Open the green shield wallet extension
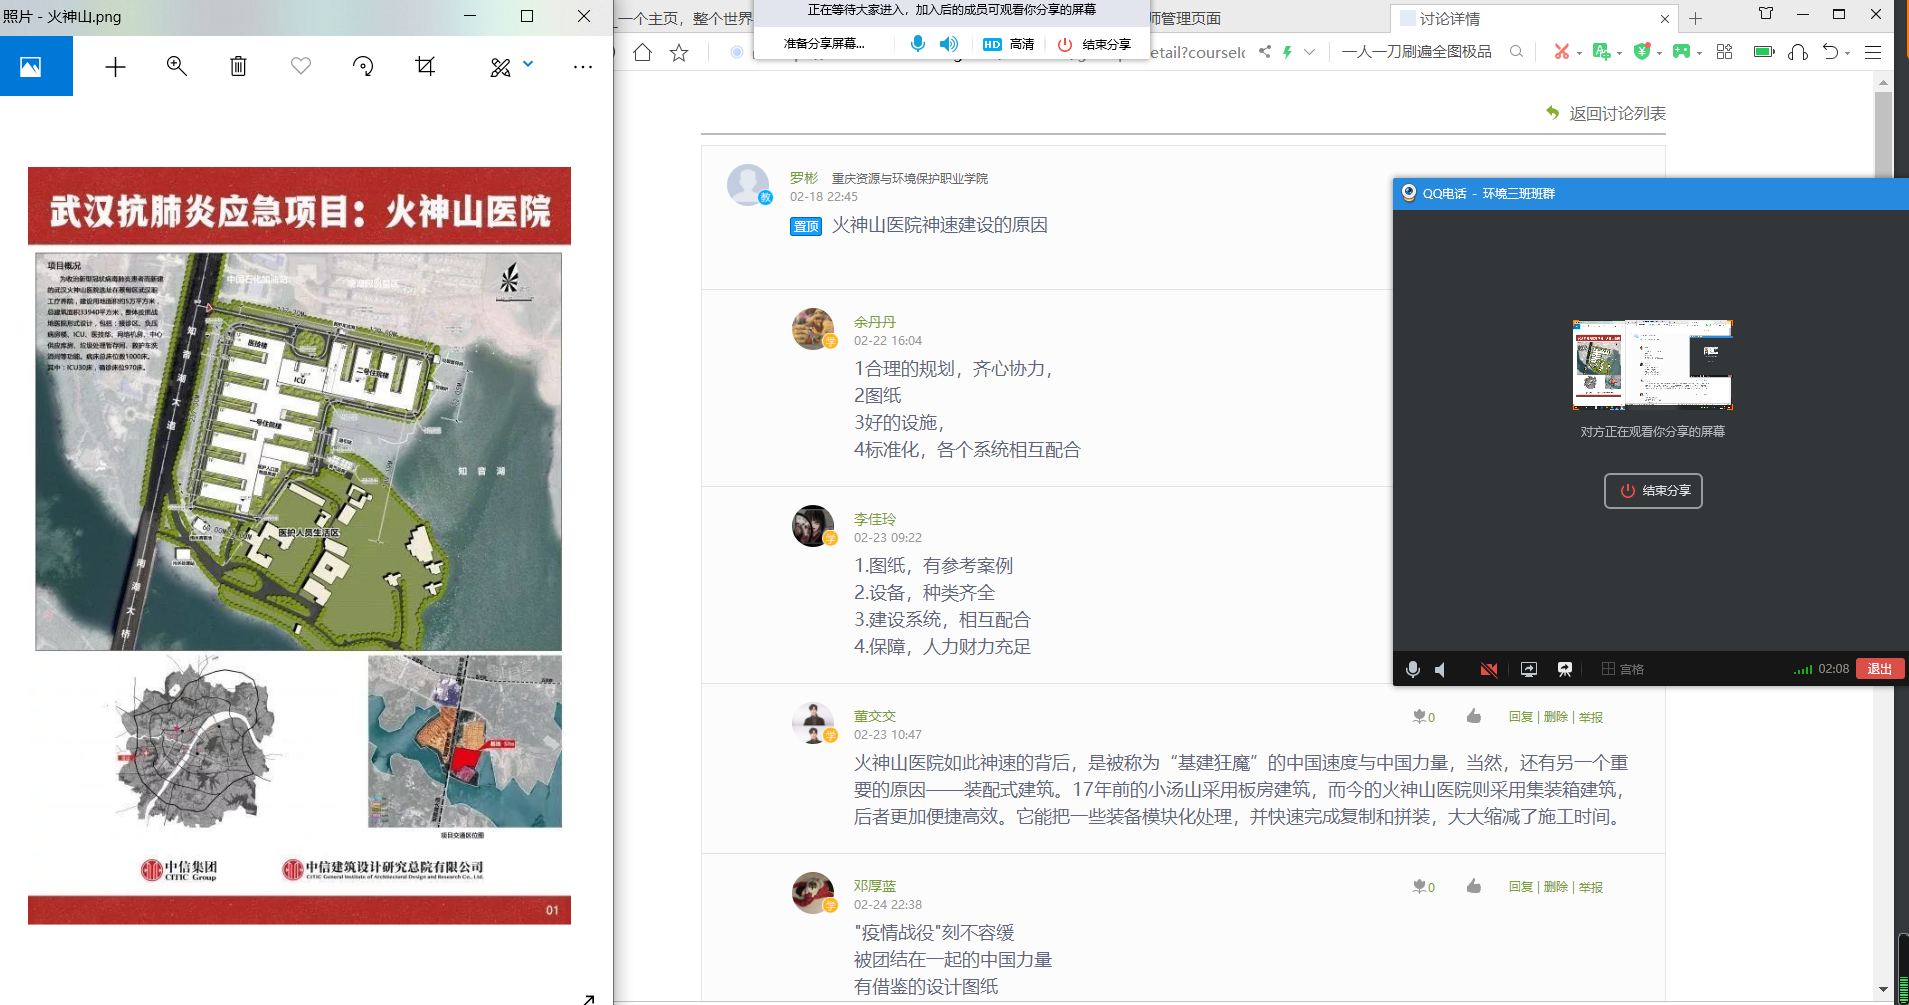Image resolution: width=1909 pixels, height=1005 pixels. click(1641, 51)
